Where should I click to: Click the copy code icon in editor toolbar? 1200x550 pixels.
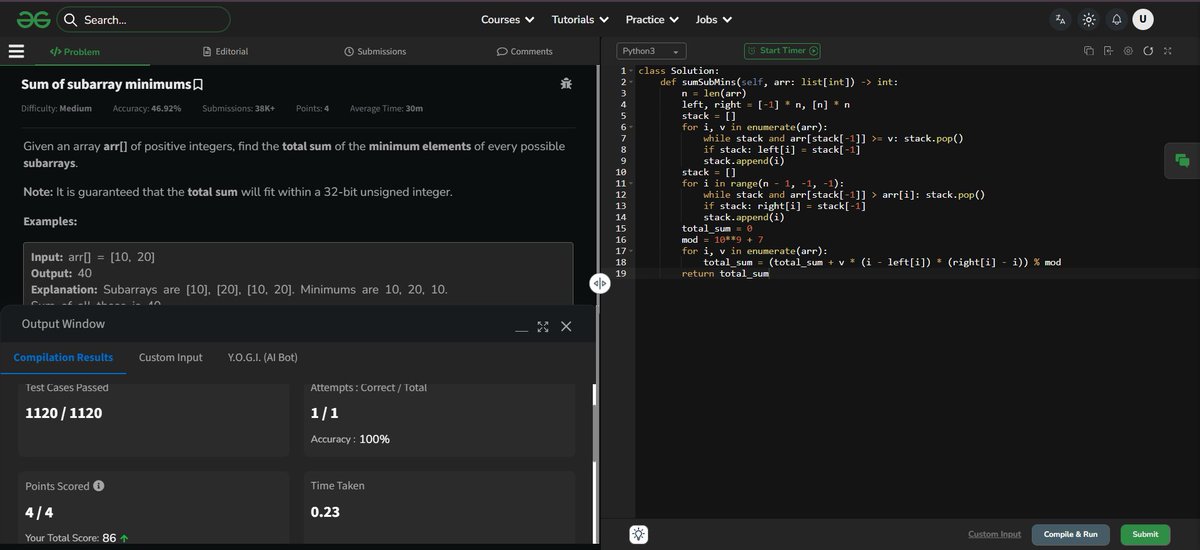[1089, 51]
